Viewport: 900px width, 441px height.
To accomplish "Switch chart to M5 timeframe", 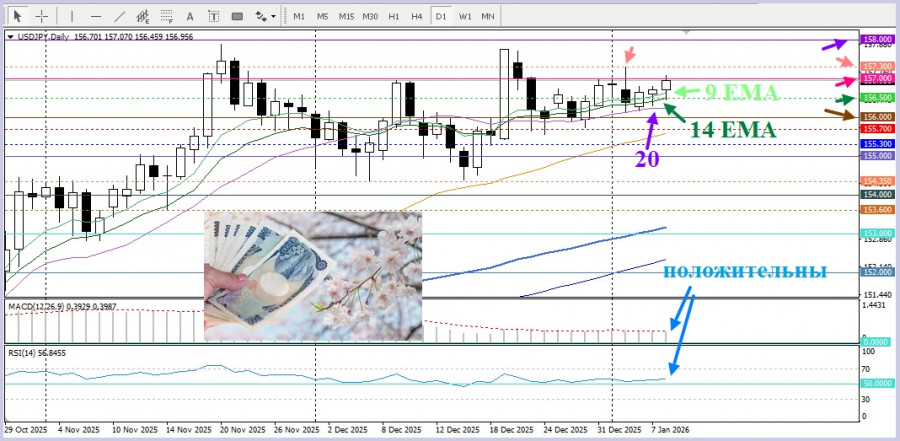I will click(x=323, y=16).
